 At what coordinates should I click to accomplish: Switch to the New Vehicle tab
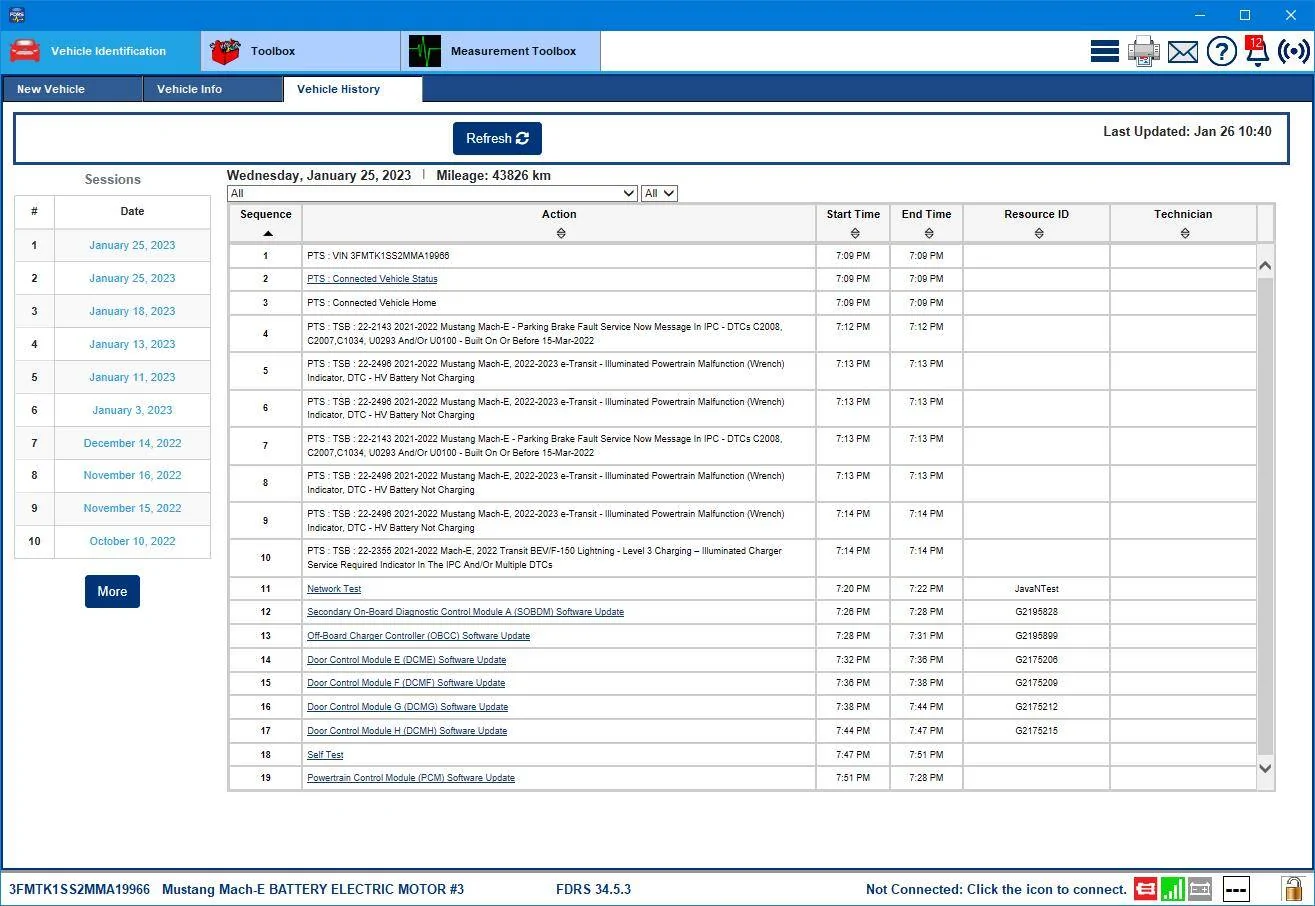[72, 89]
